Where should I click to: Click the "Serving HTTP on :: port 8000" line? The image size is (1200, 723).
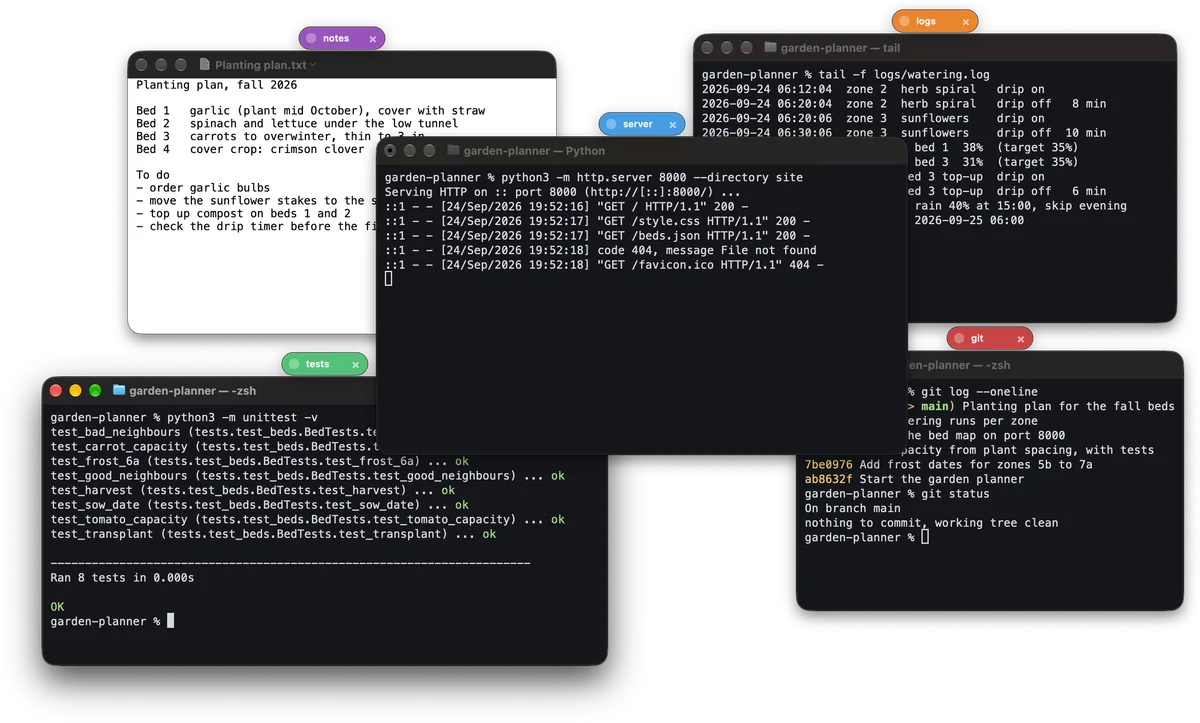(x=563, y=192)
